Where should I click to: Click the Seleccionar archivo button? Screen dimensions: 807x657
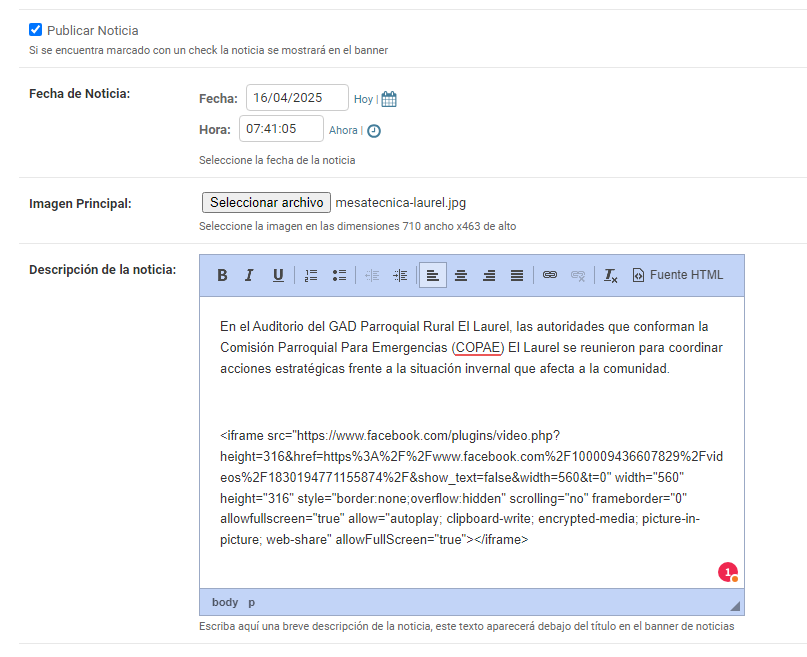click(266, 202)
